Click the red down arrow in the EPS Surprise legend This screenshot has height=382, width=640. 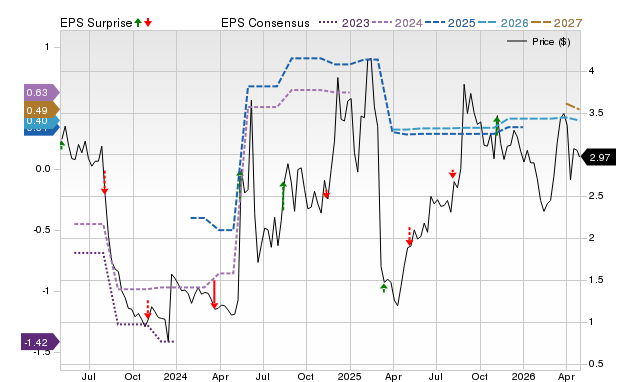pos(148,23)
